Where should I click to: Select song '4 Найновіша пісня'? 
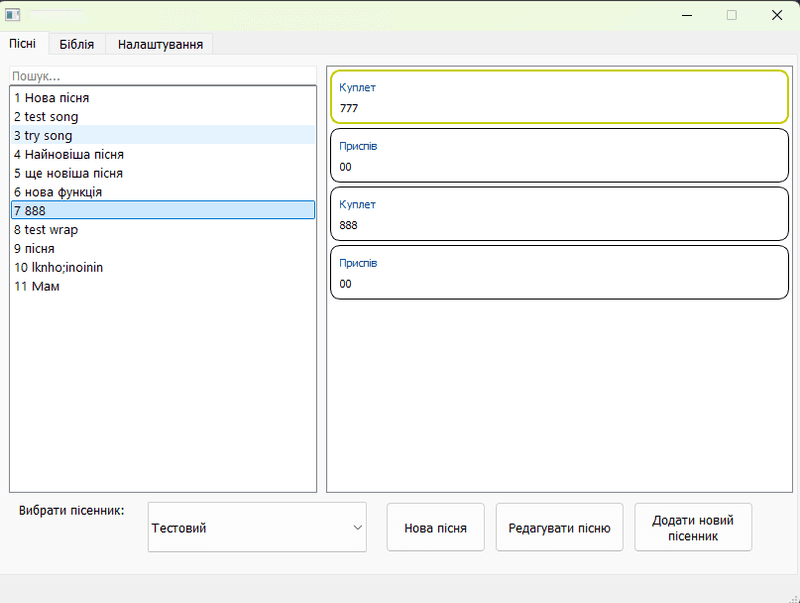coord(163,154)
